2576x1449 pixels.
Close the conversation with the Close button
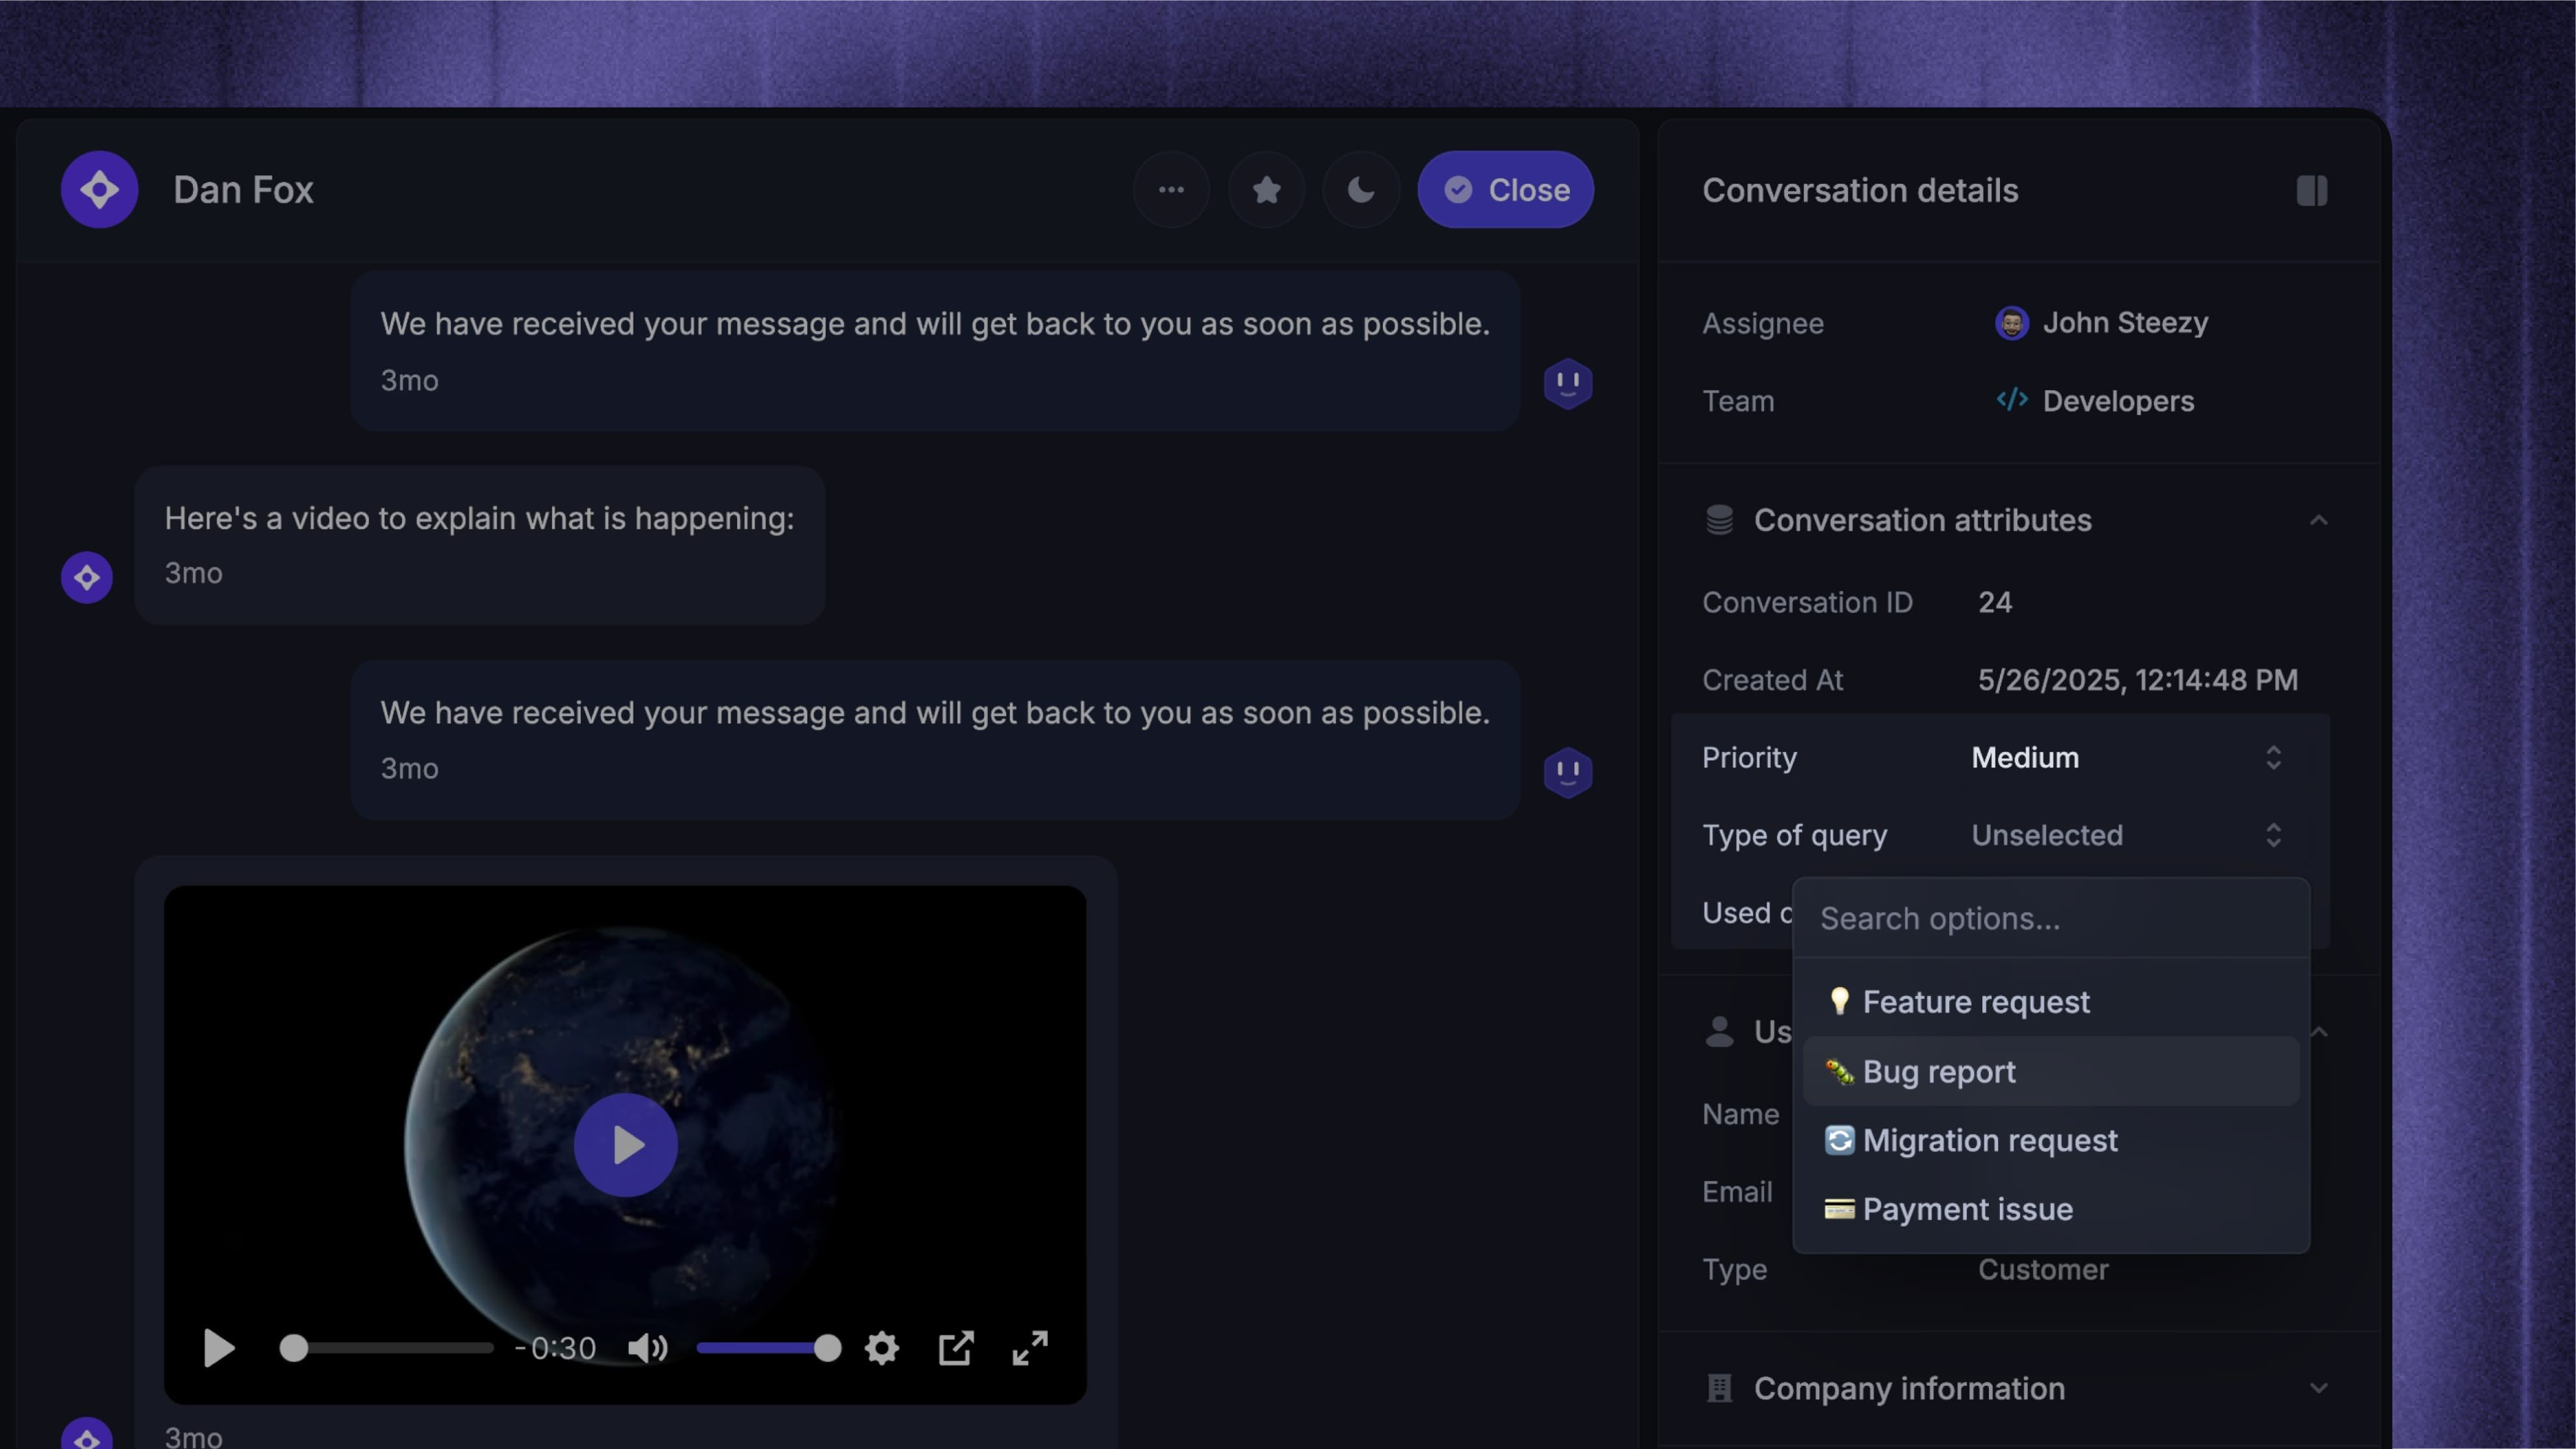point(1505,190)
